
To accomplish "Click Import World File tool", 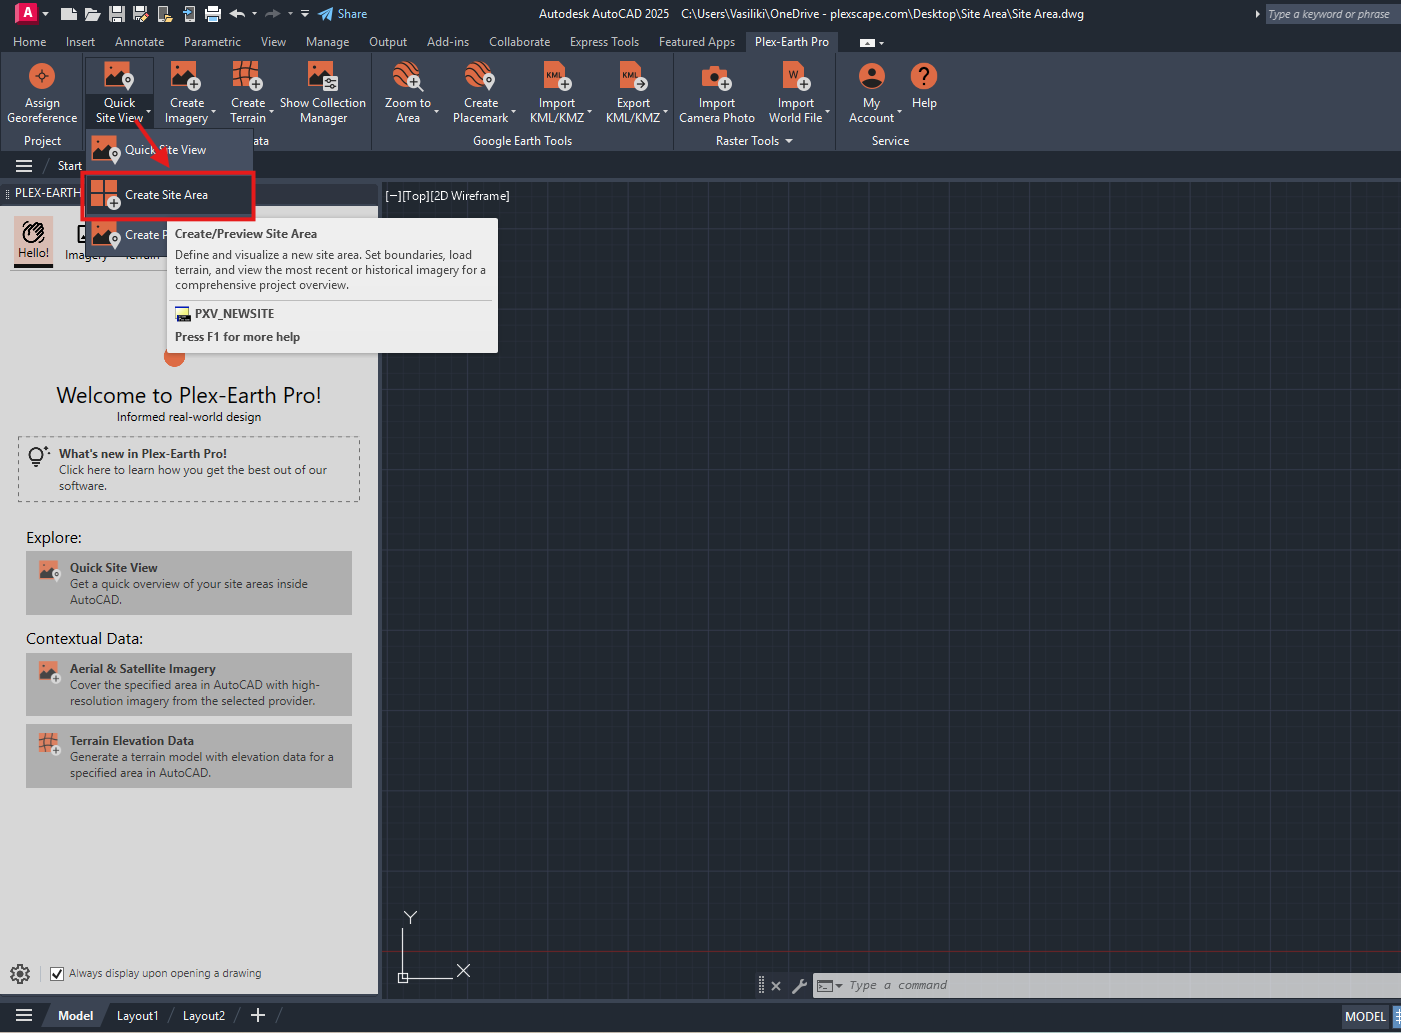I will [796, 93].
